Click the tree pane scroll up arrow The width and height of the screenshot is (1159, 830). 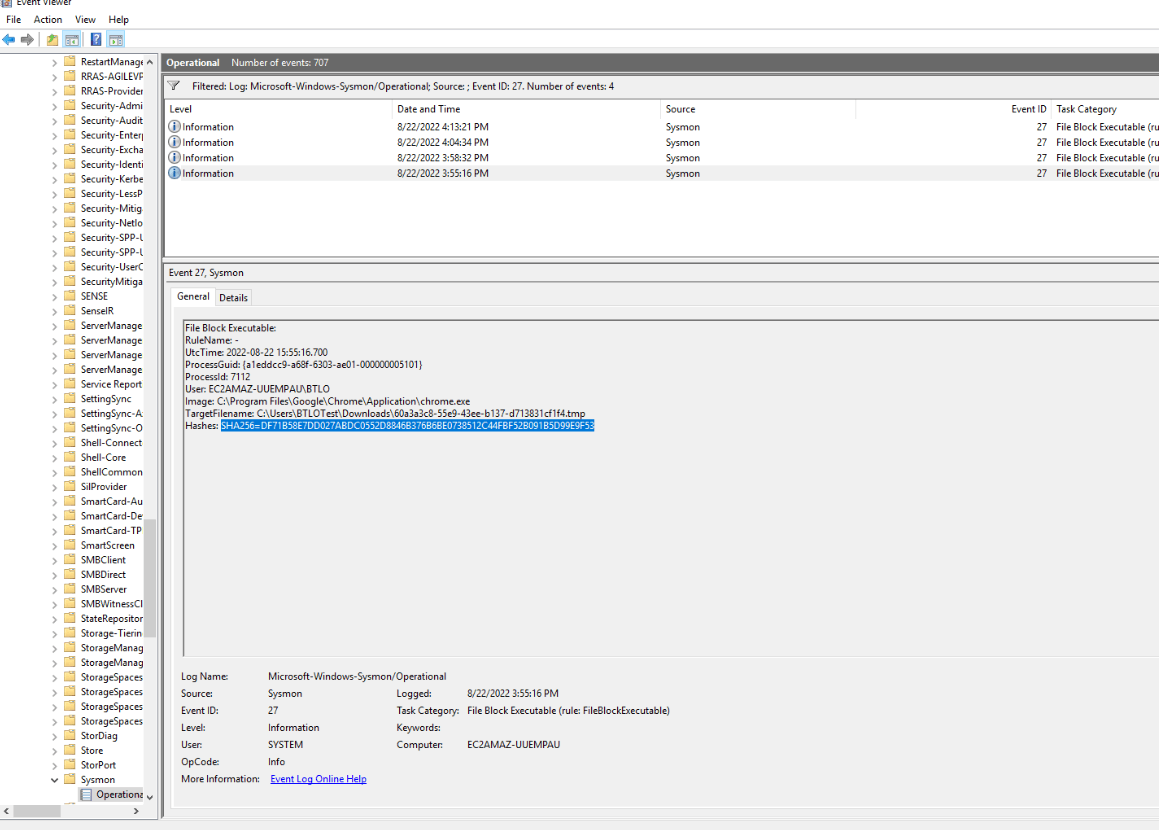[150, 62]
